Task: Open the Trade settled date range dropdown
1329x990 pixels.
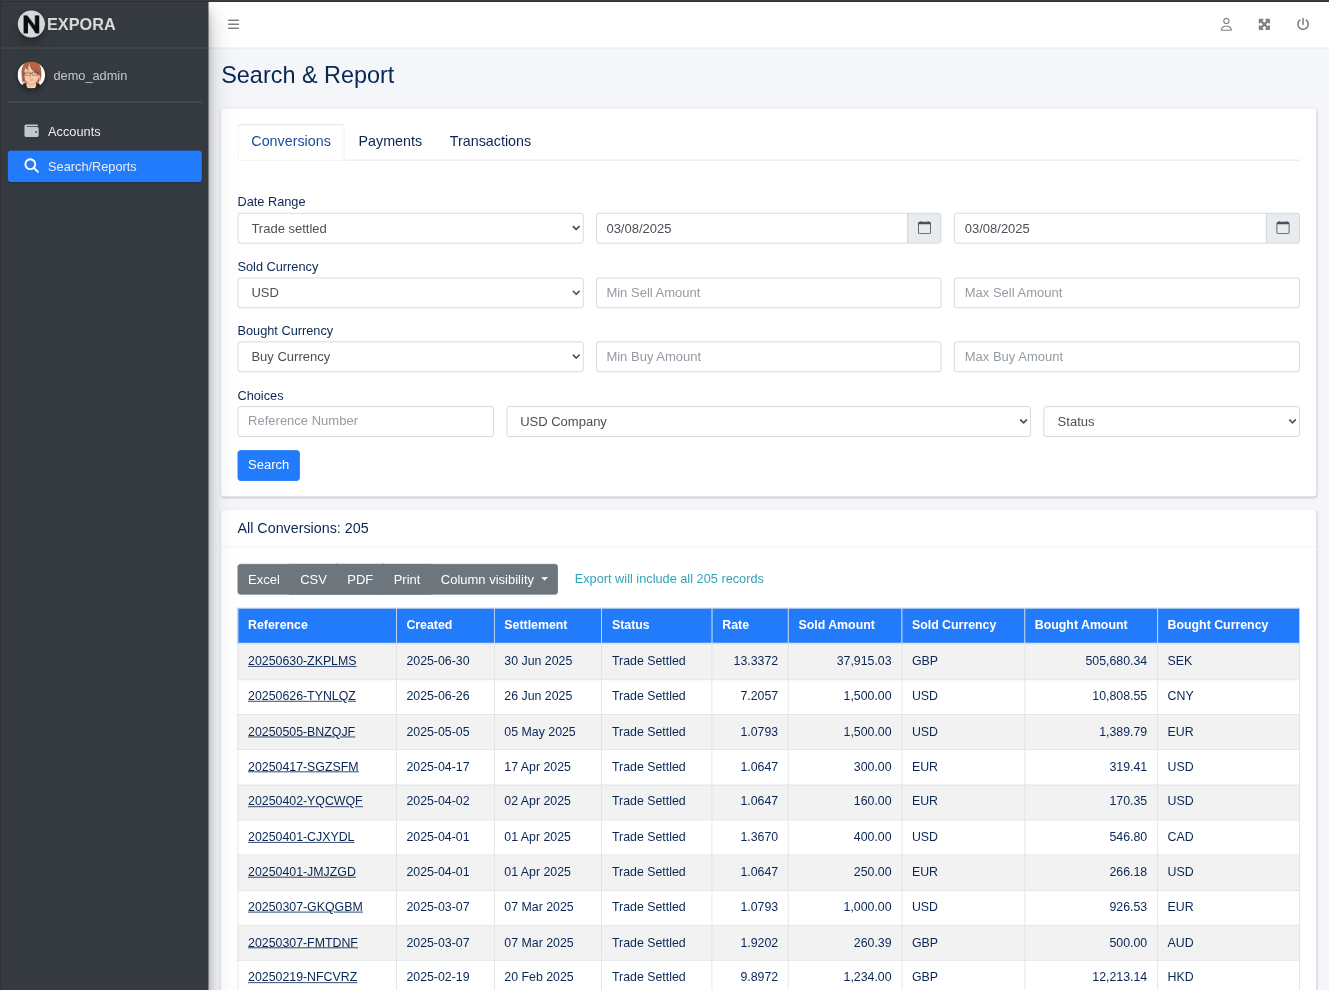Action: 409,228
